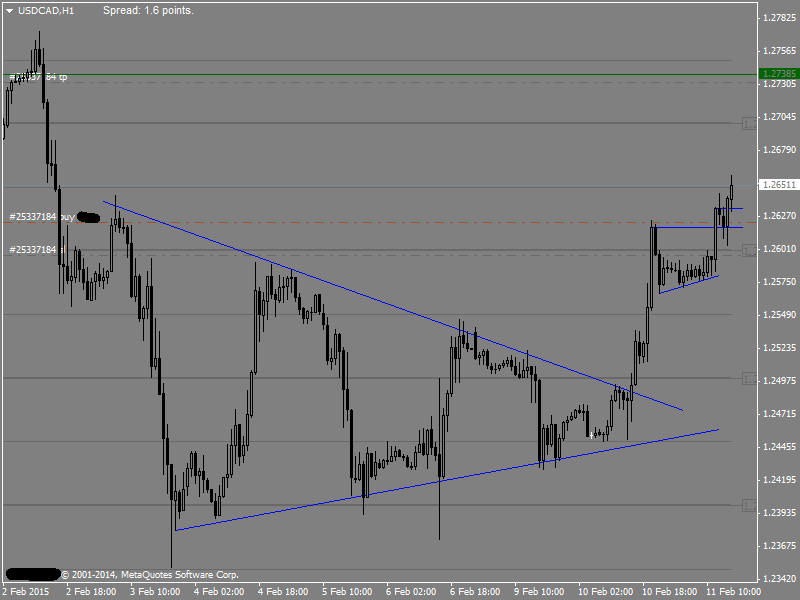Click the 1.23420 price scale label
800x600 pixels.
779,579
